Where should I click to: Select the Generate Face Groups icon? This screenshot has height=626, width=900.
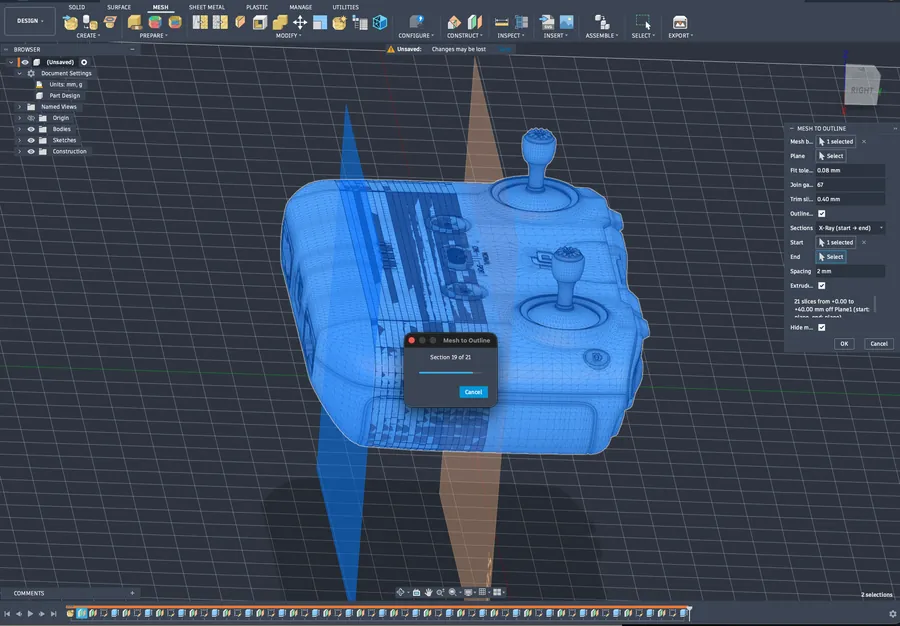[155, 22]
